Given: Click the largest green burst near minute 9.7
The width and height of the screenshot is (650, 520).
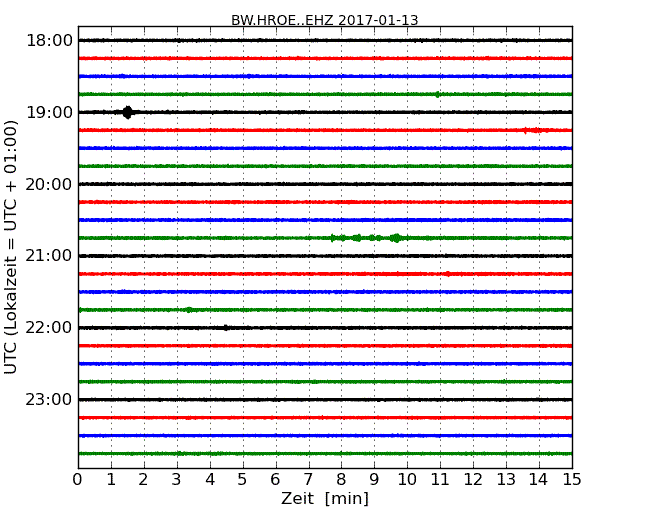Looking at the screenshot, I should pyautogui.click(x=397, y=238).
